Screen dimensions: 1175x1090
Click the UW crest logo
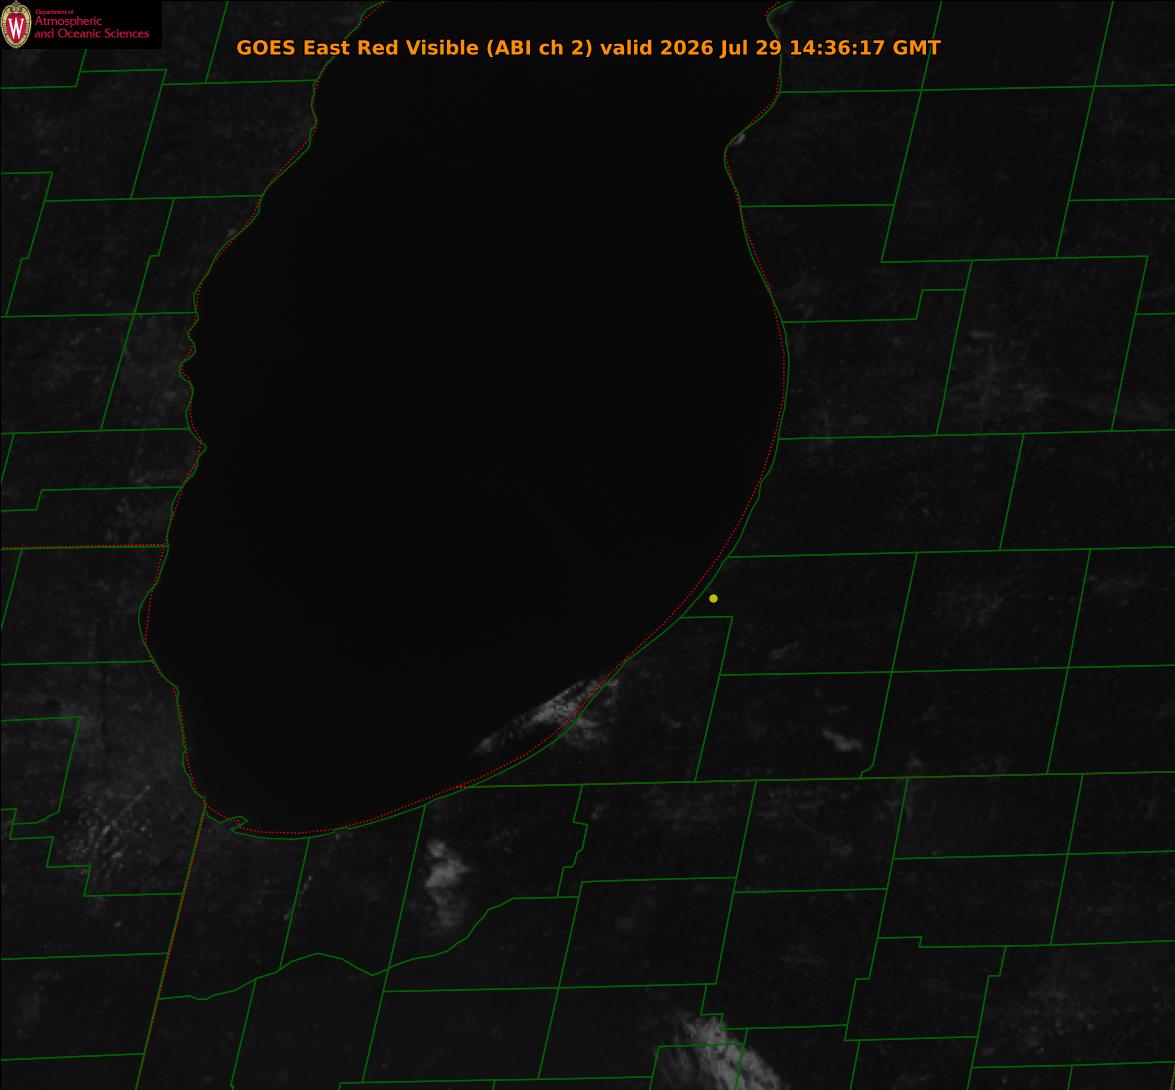[16, 25]
